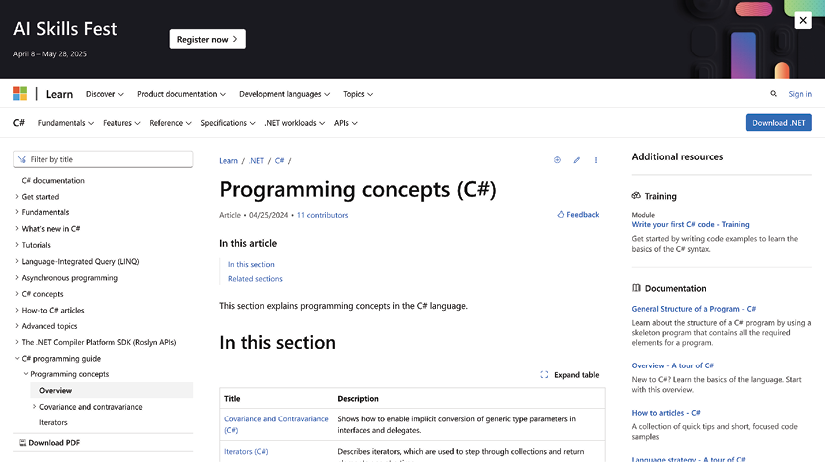Click the Learn breadcrumb link

pyautogui.click(x=228, y=160)
